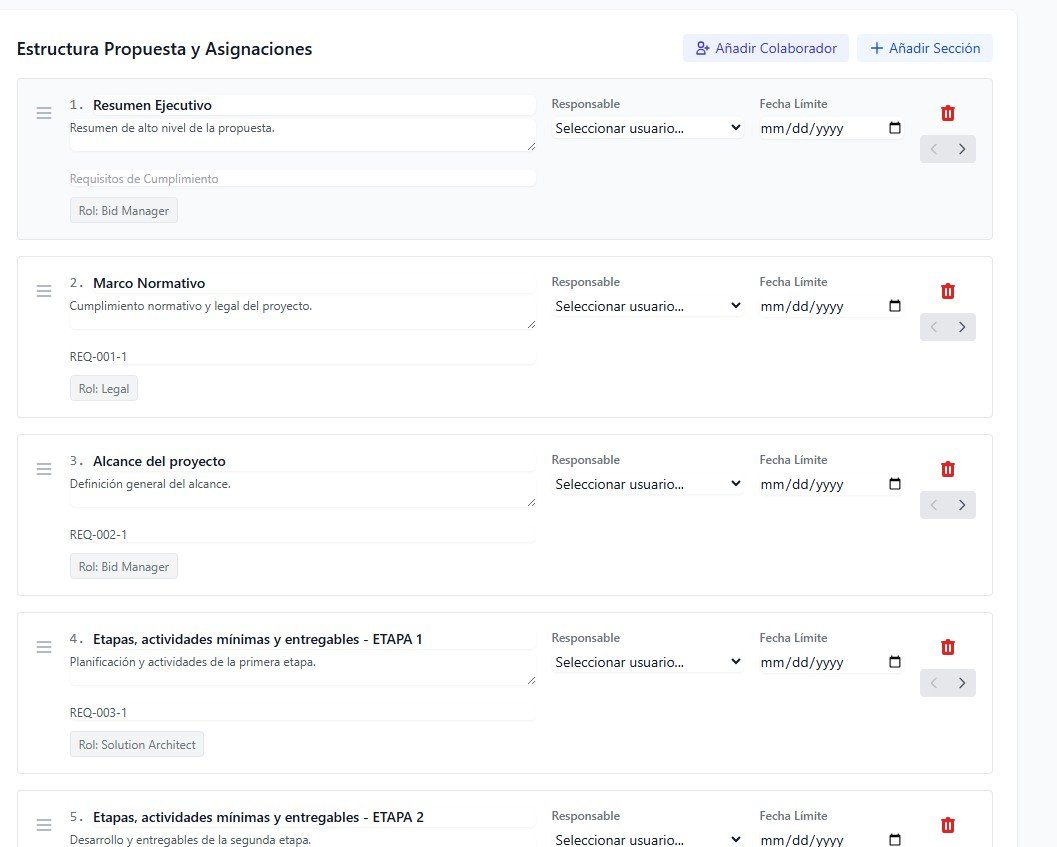This screenshot has width=1057, height=847.
Task: Click Fecha Límite date text for ETAPA 1
Action: 802,662
